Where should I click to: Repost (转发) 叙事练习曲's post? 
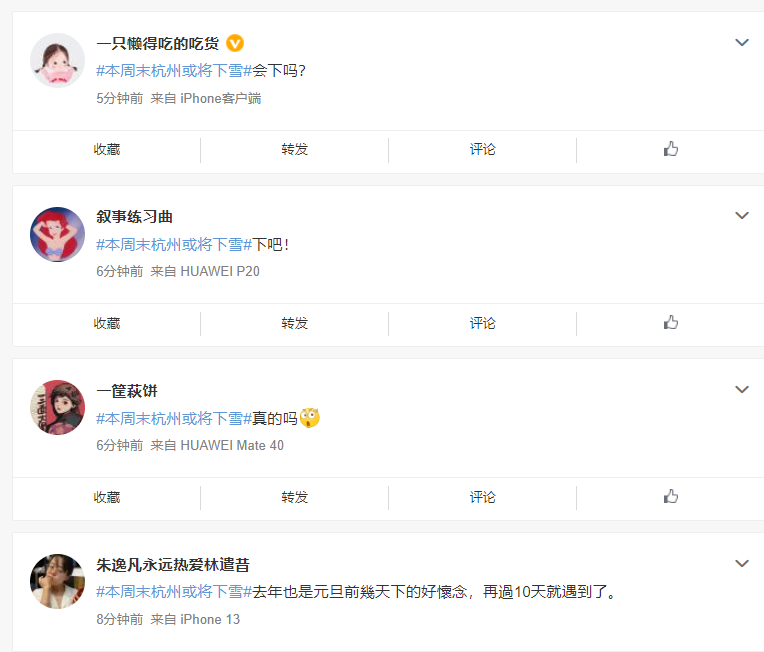295,323
